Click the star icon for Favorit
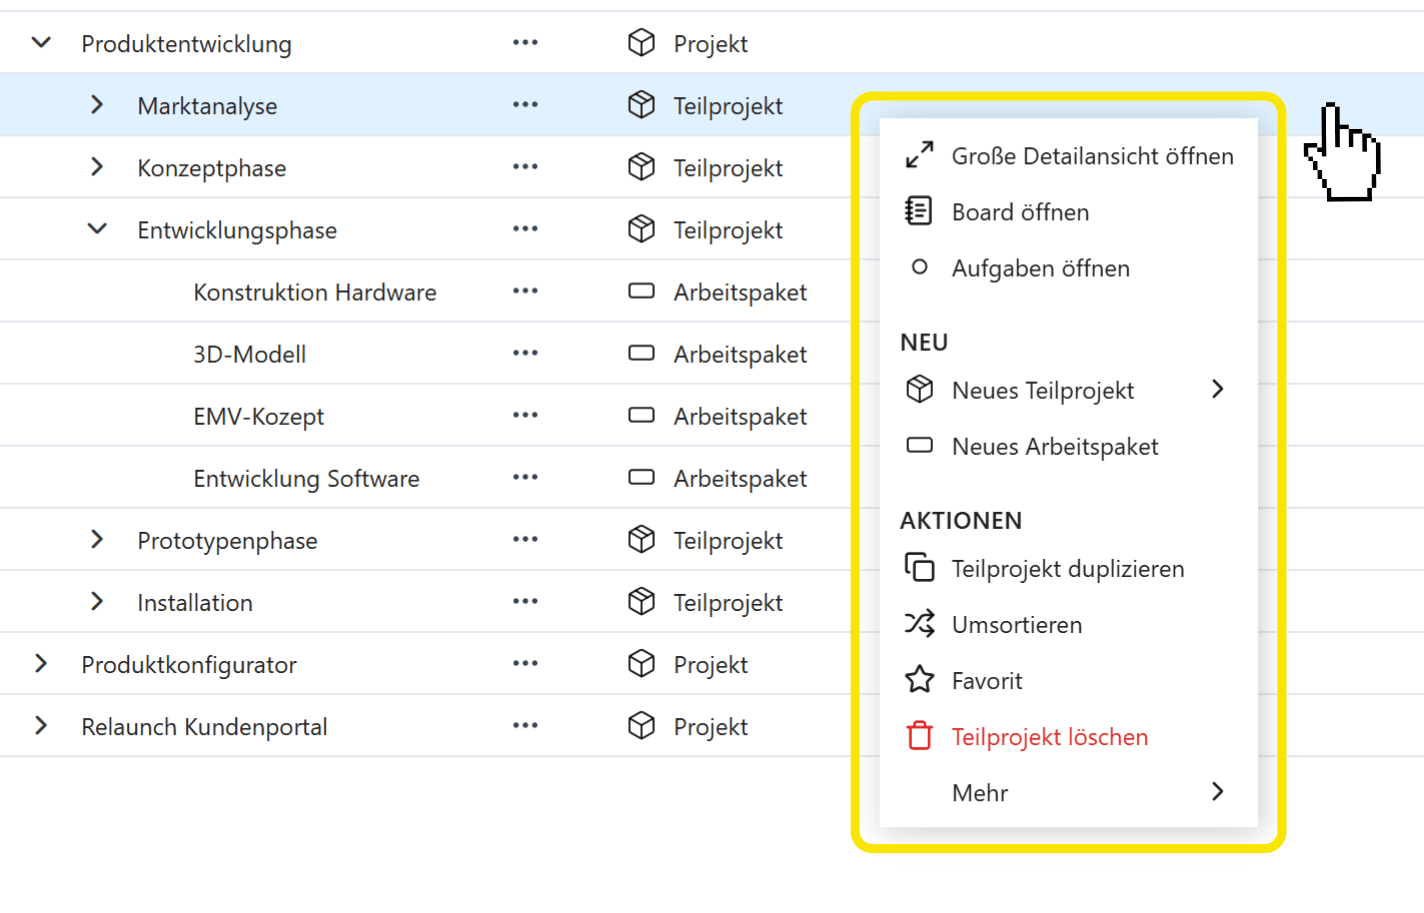The height and width of the screenshot is (913, 1424). point(919,681)
